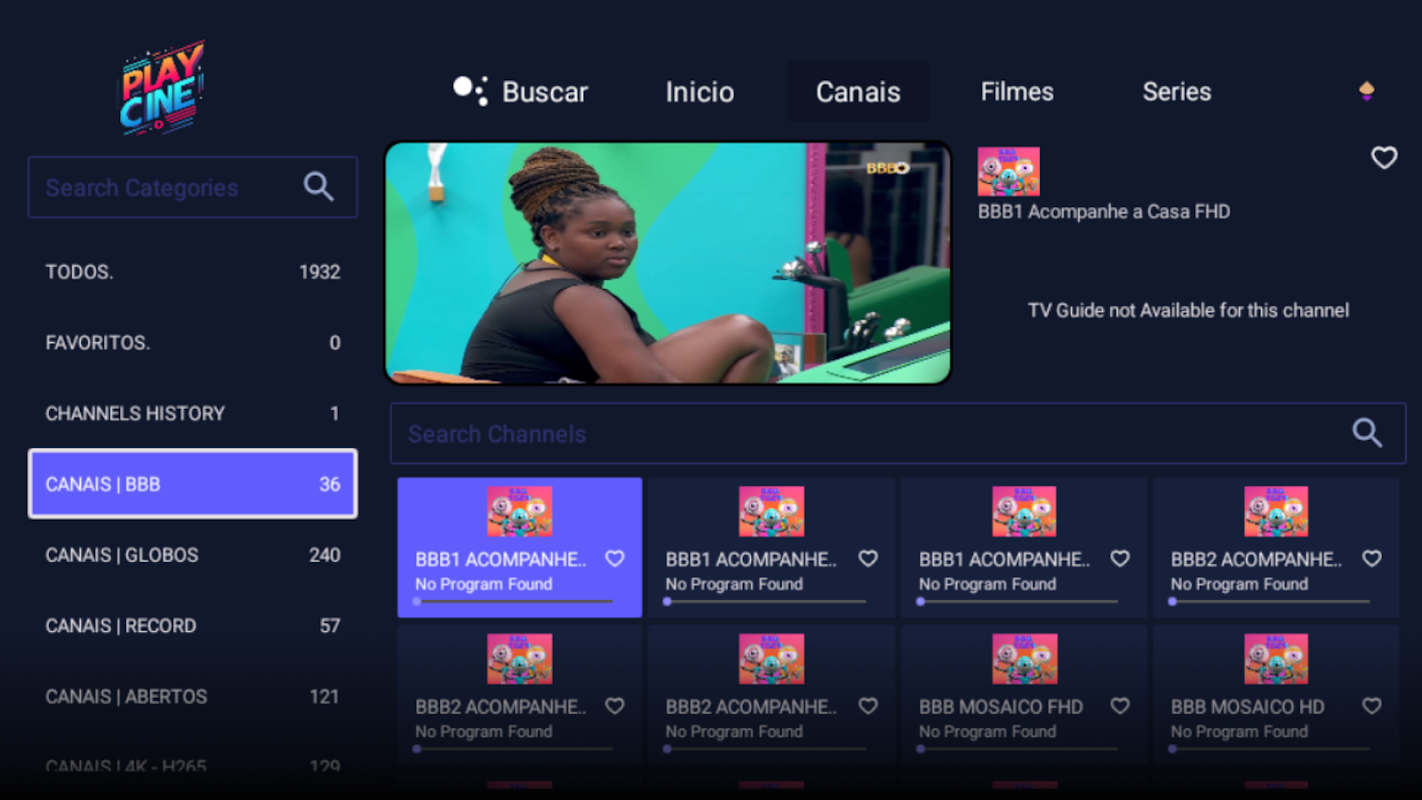Toggle favorite heart on highlighted BBB1 card

pos(615,559)
